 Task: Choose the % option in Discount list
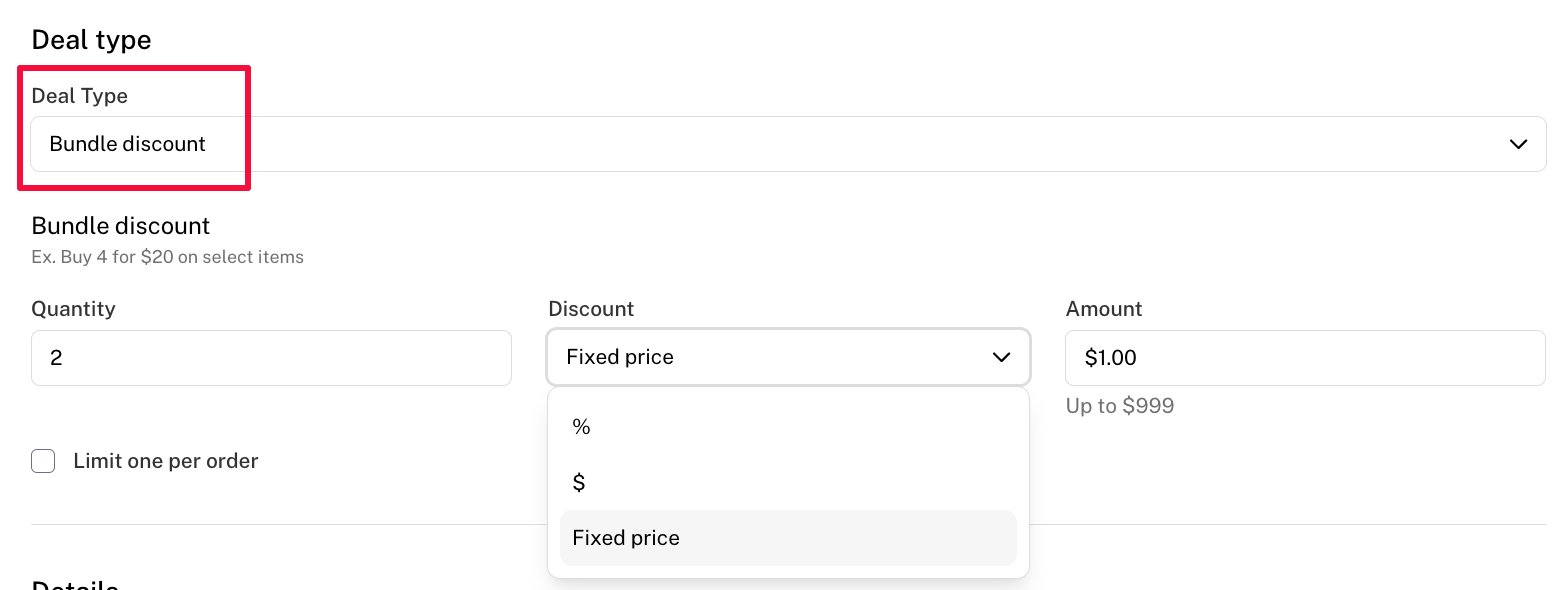pos(788,427)
